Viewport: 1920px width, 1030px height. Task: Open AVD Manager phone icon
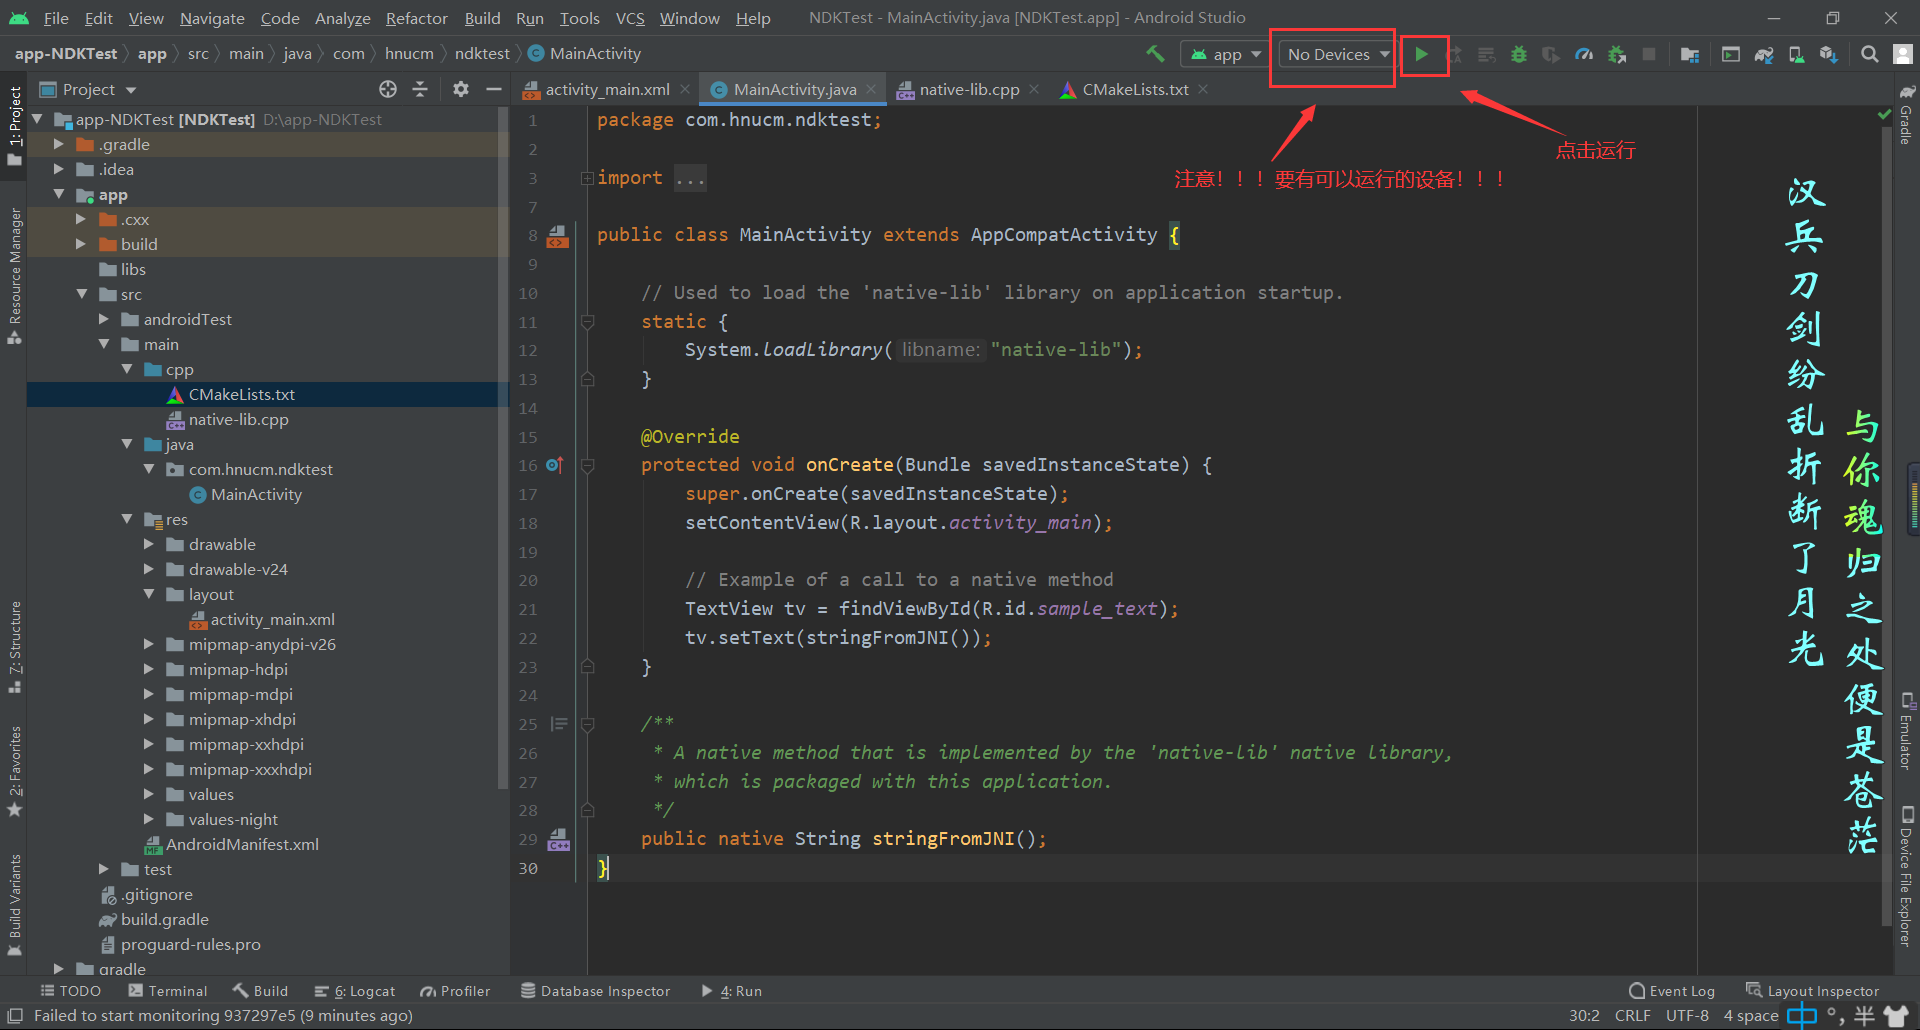[x=1796, y=54]
